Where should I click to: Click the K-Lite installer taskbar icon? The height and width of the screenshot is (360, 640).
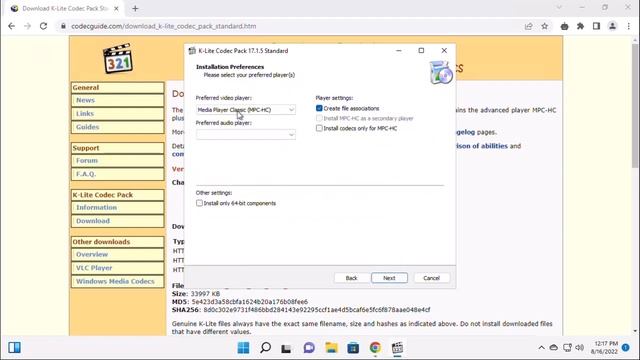pos(397,348)
